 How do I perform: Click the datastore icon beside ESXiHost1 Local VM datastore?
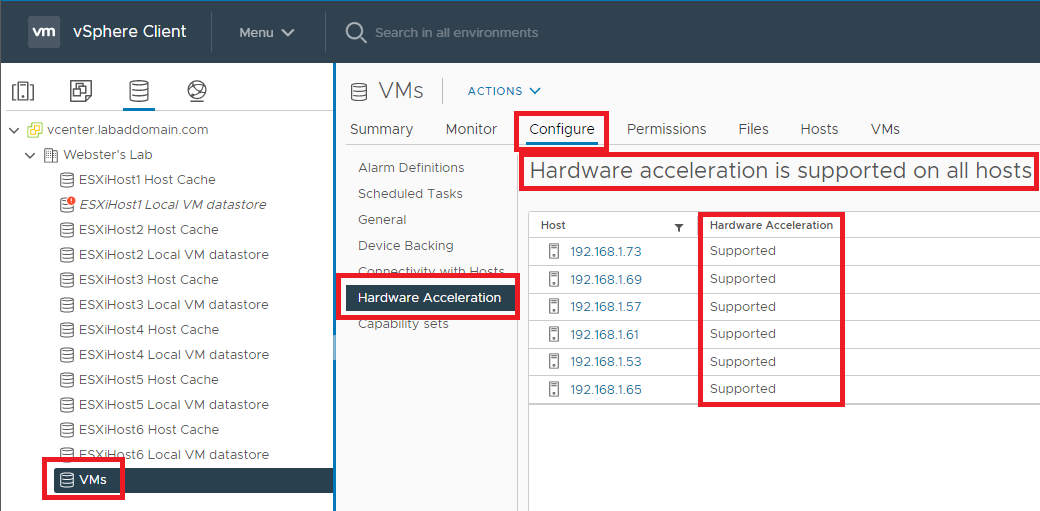point(67,205)
